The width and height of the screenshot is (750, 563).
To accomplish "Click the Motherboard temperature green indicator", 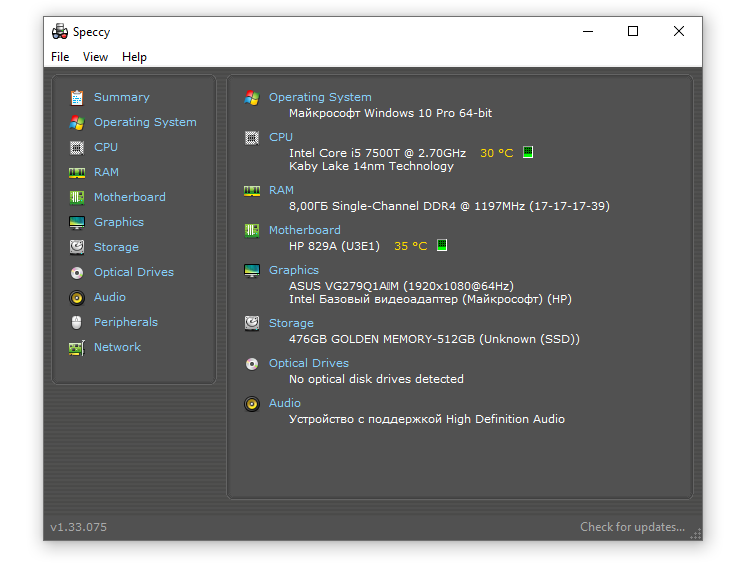I will (x=442, y=245).
